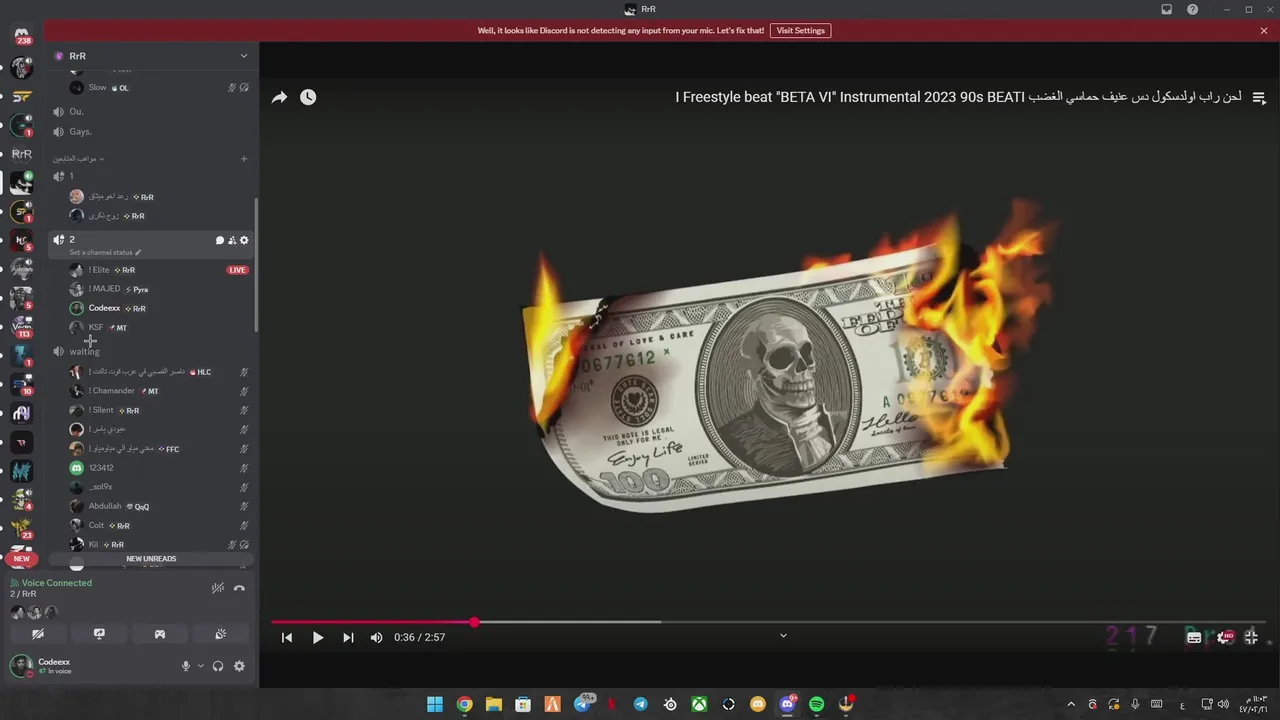Click Visit Settings in the red banner
1280x720 pixels.
pyautogui.click(x=801, y=31)
